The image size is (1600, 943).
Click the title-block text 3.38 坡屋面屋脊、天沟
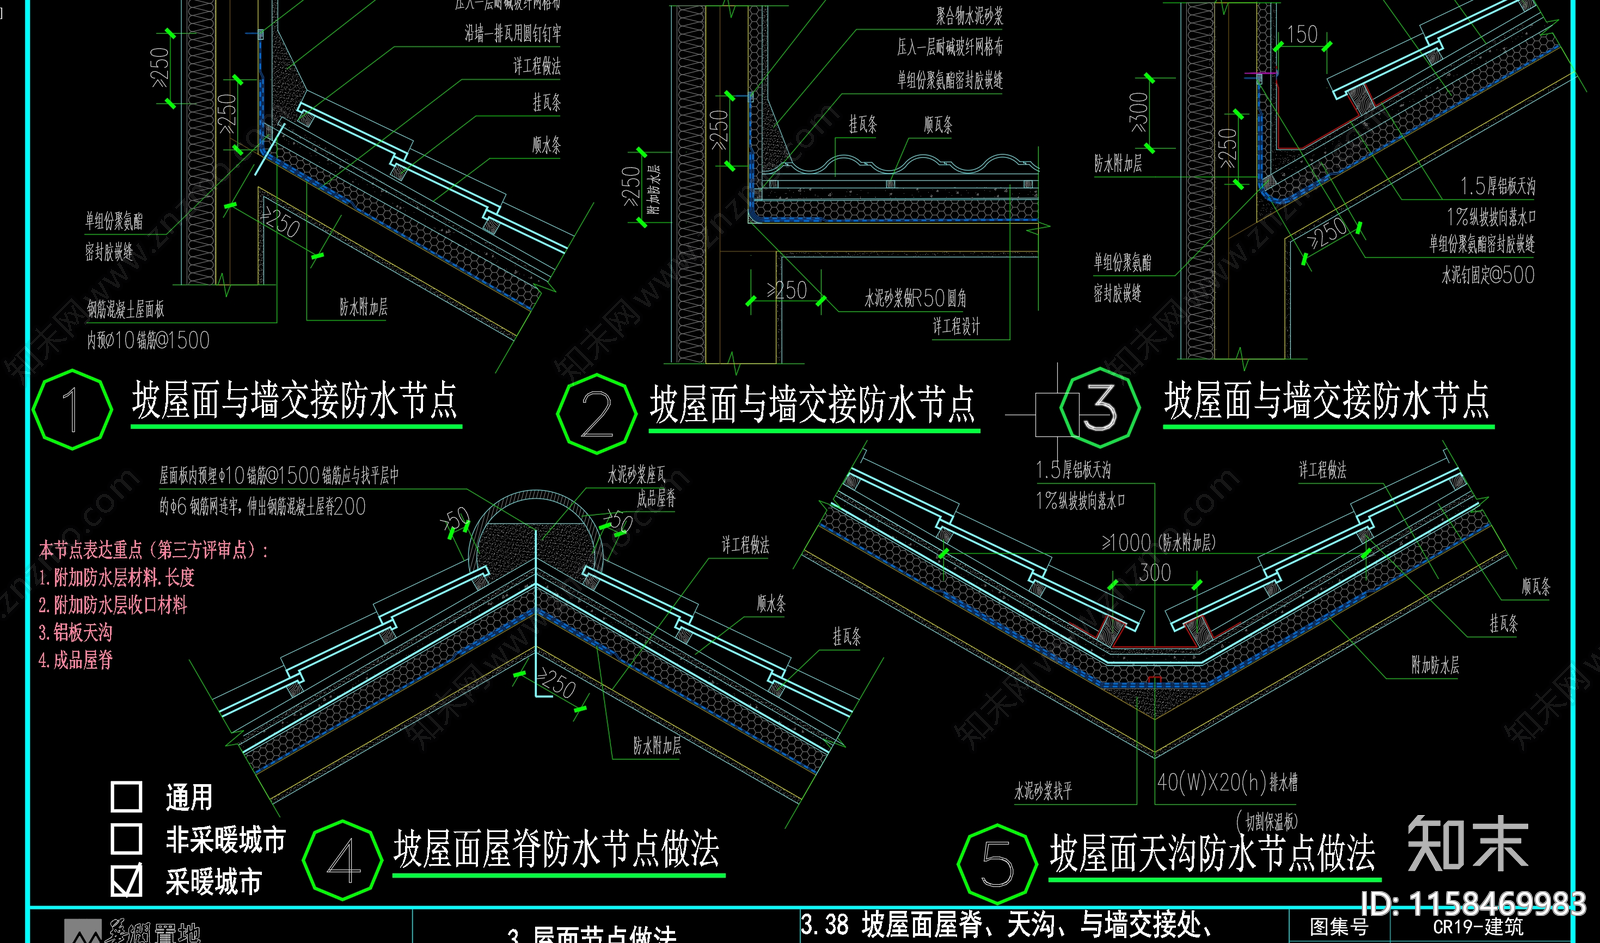(x=1008, y=925)
